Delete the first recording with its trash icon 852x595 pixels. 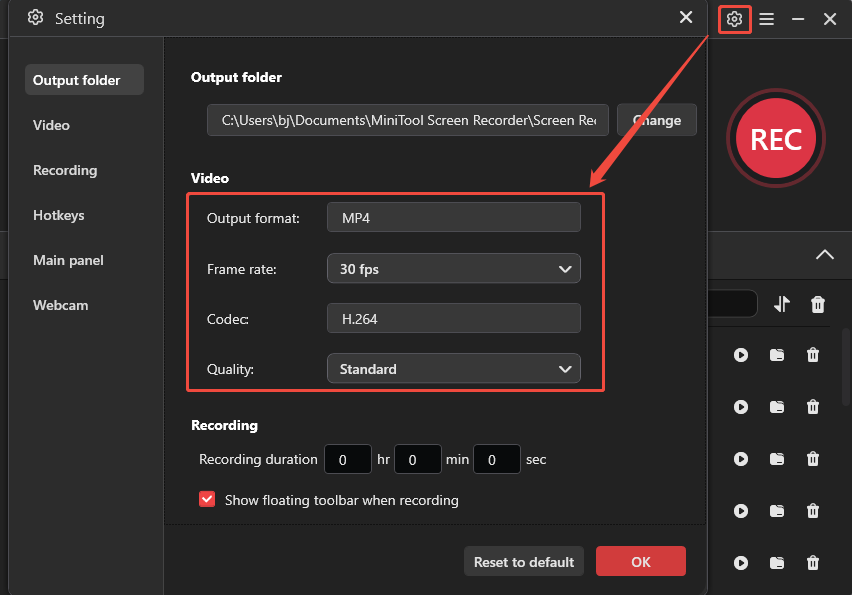pos(813,355)
